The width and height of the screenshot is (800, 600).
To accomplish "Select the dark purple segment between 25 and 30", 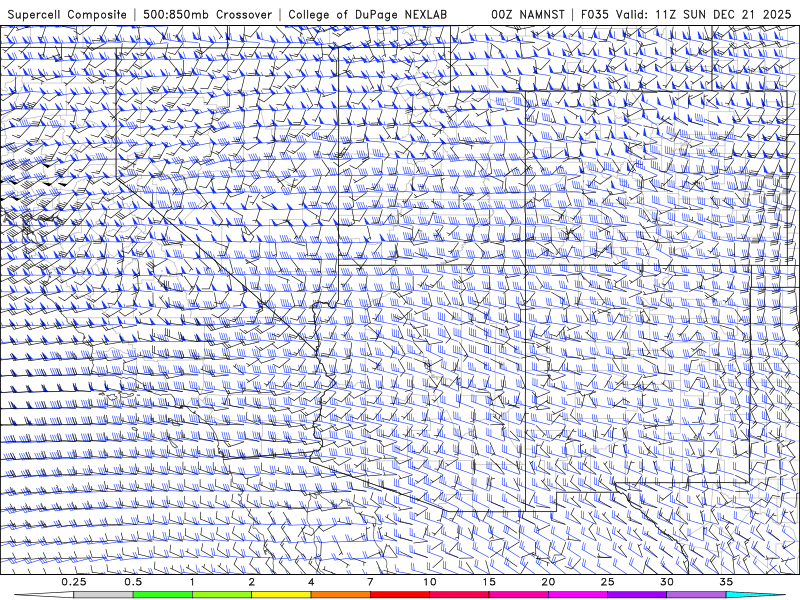I will tap(637, 595).
